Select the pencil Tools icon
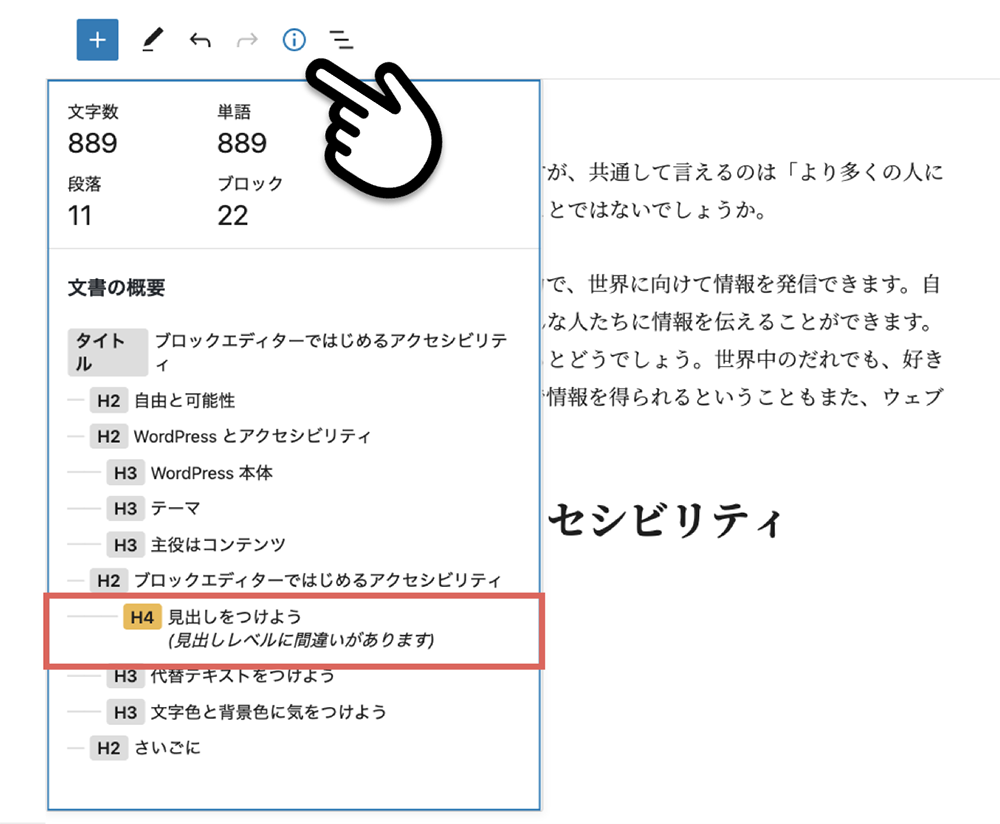This screenshot has height=824, width=1000. (x=152, y=40)
